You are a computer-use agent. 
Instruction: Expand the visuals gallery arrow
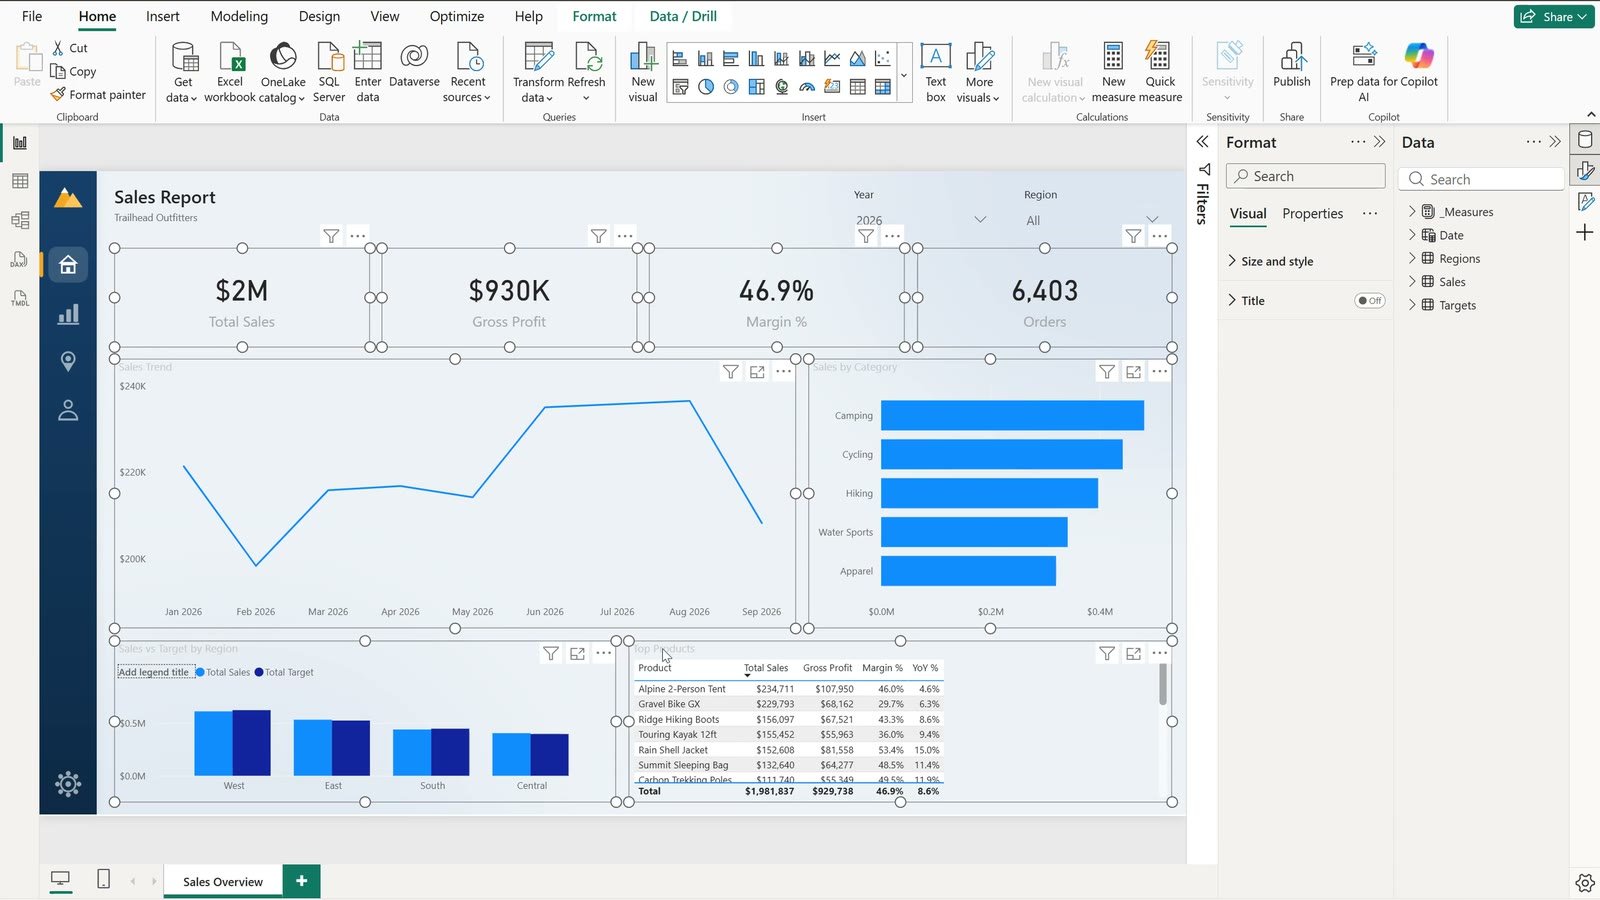coord(904,74)
